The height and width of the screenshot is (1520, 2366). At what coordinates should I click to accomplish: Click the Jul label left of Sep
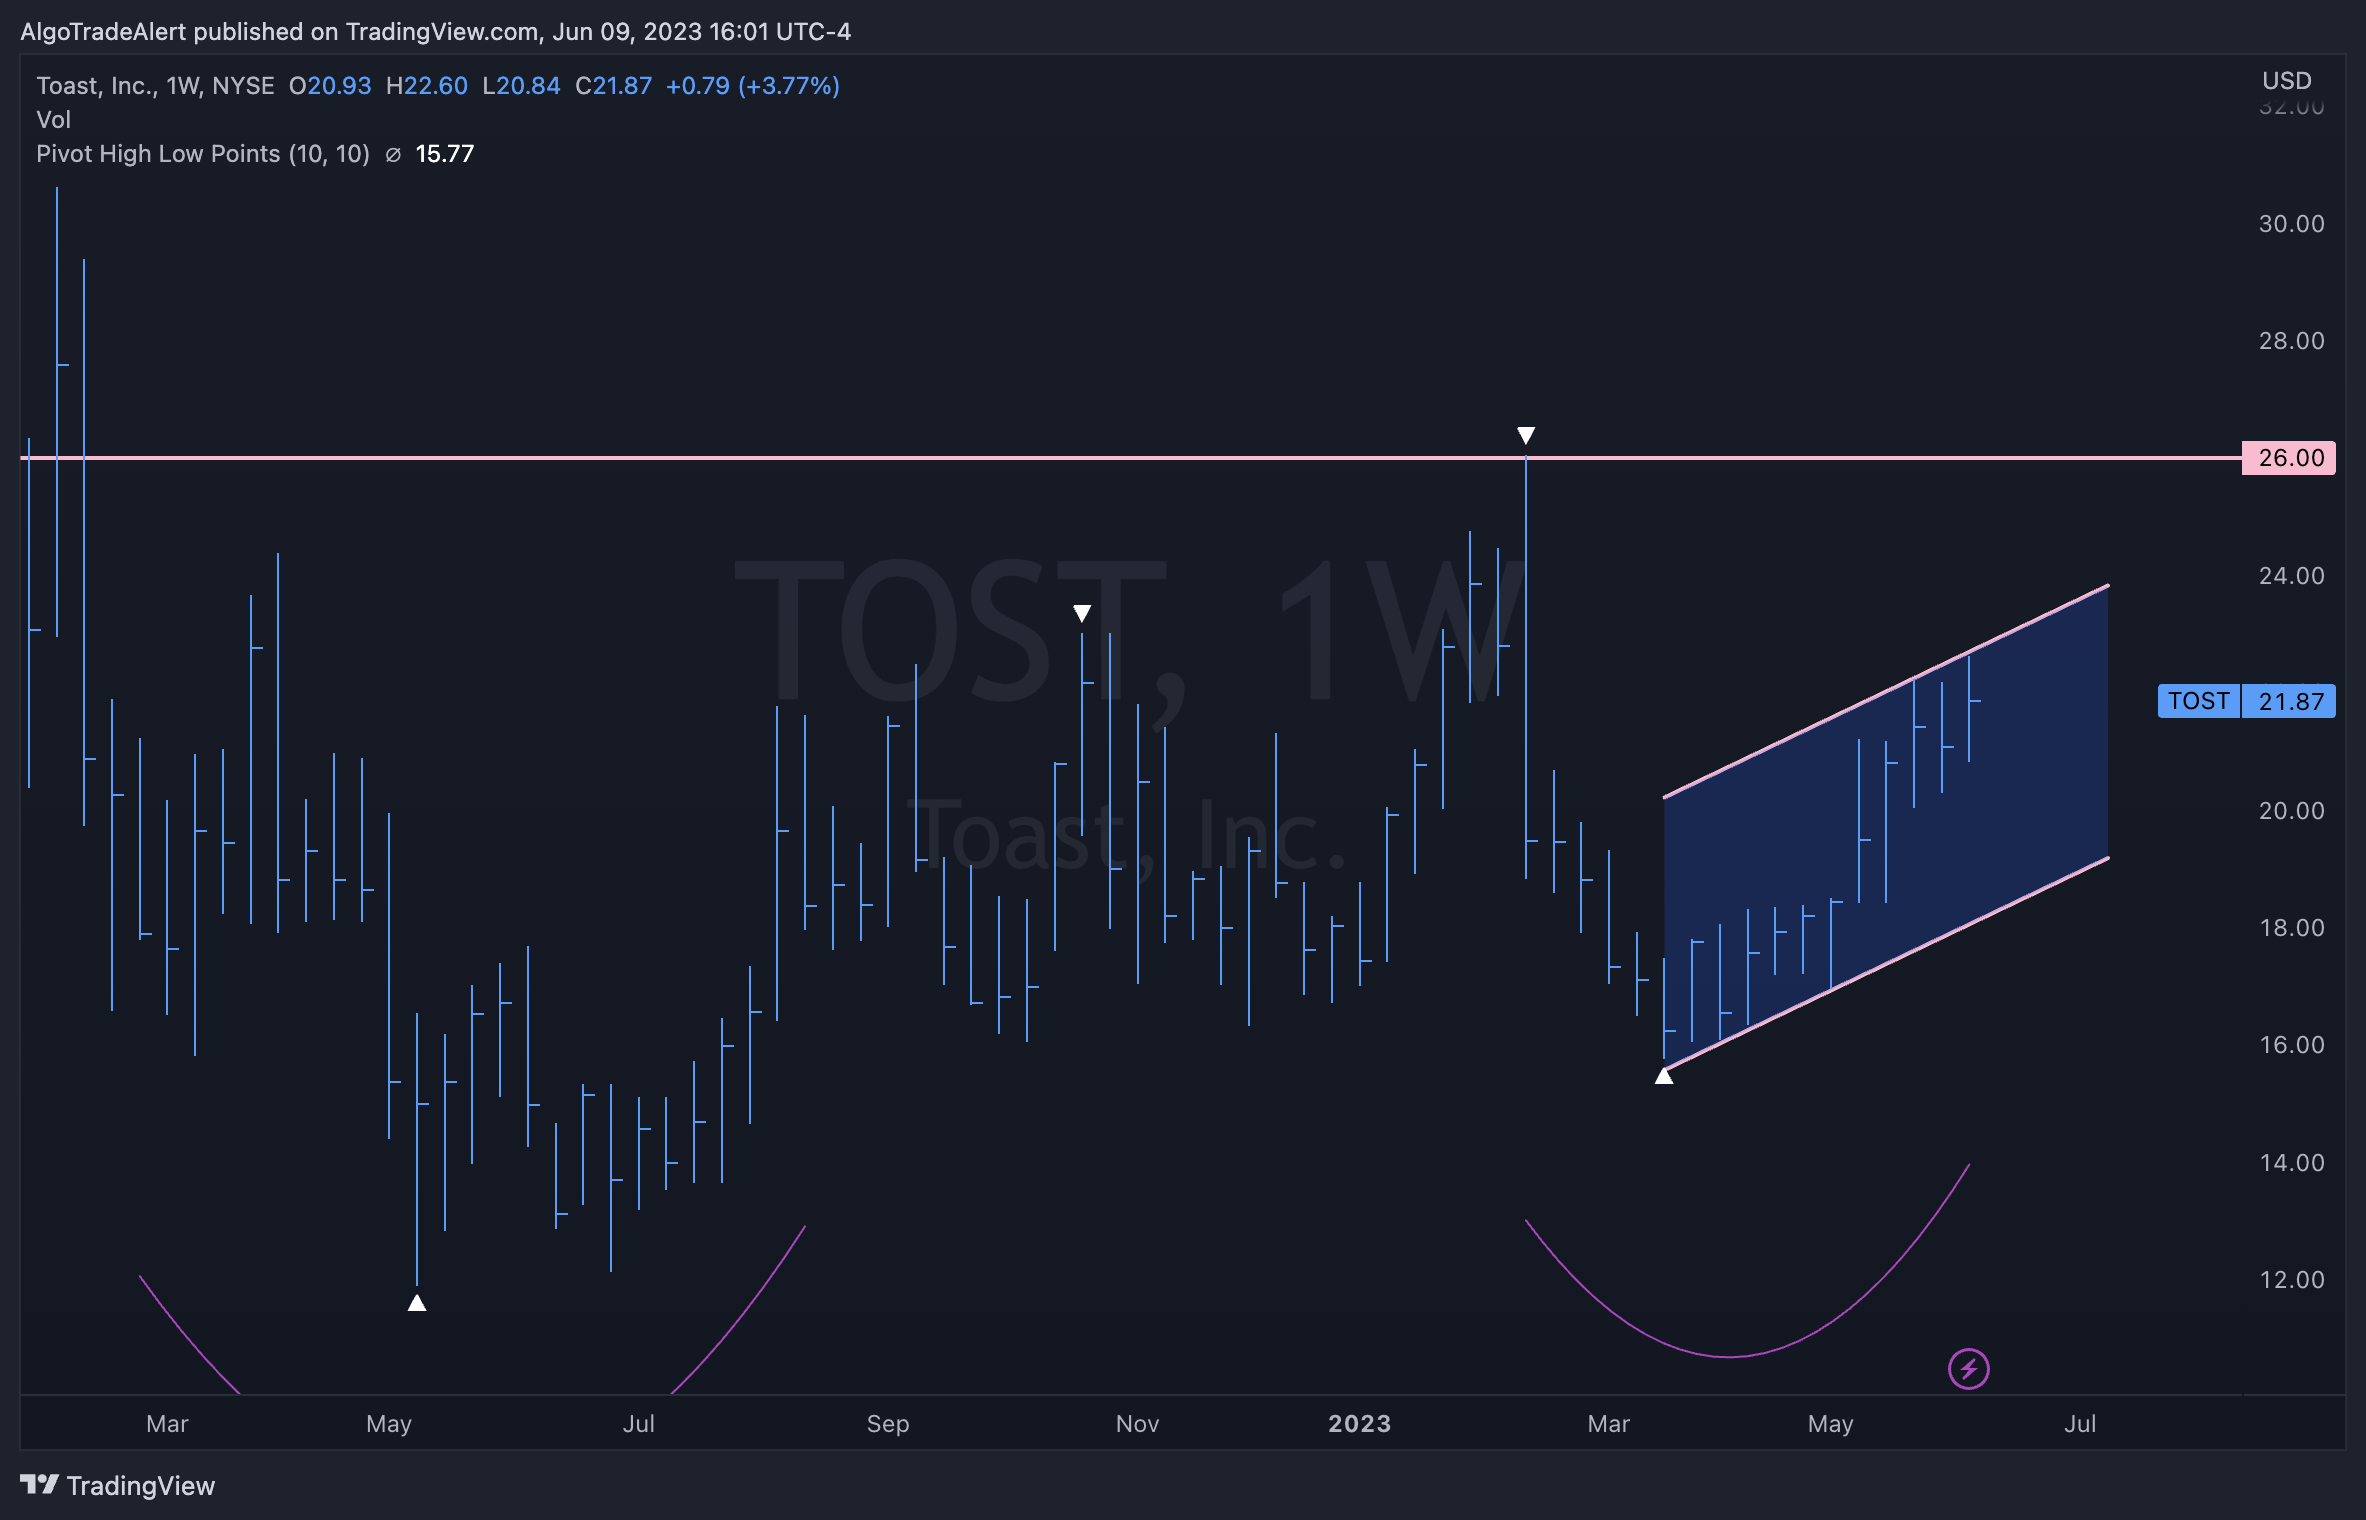click(x=639, y=1423)
